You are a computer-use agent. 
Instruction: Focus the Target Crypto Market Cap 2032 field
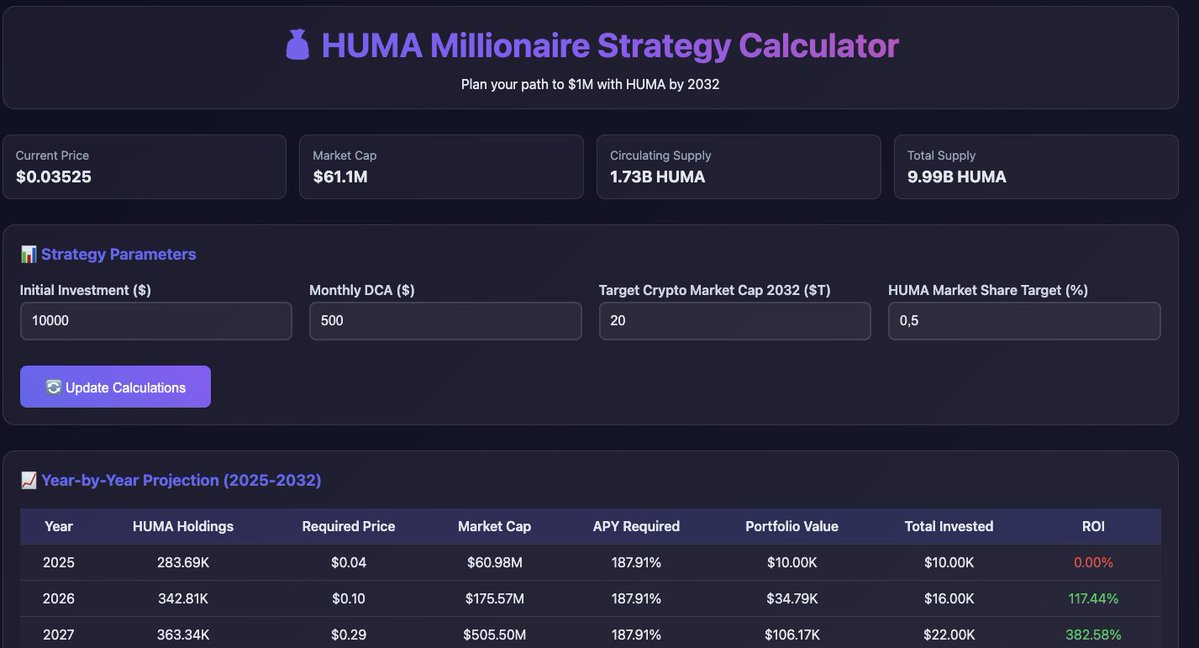pos(735,321)
